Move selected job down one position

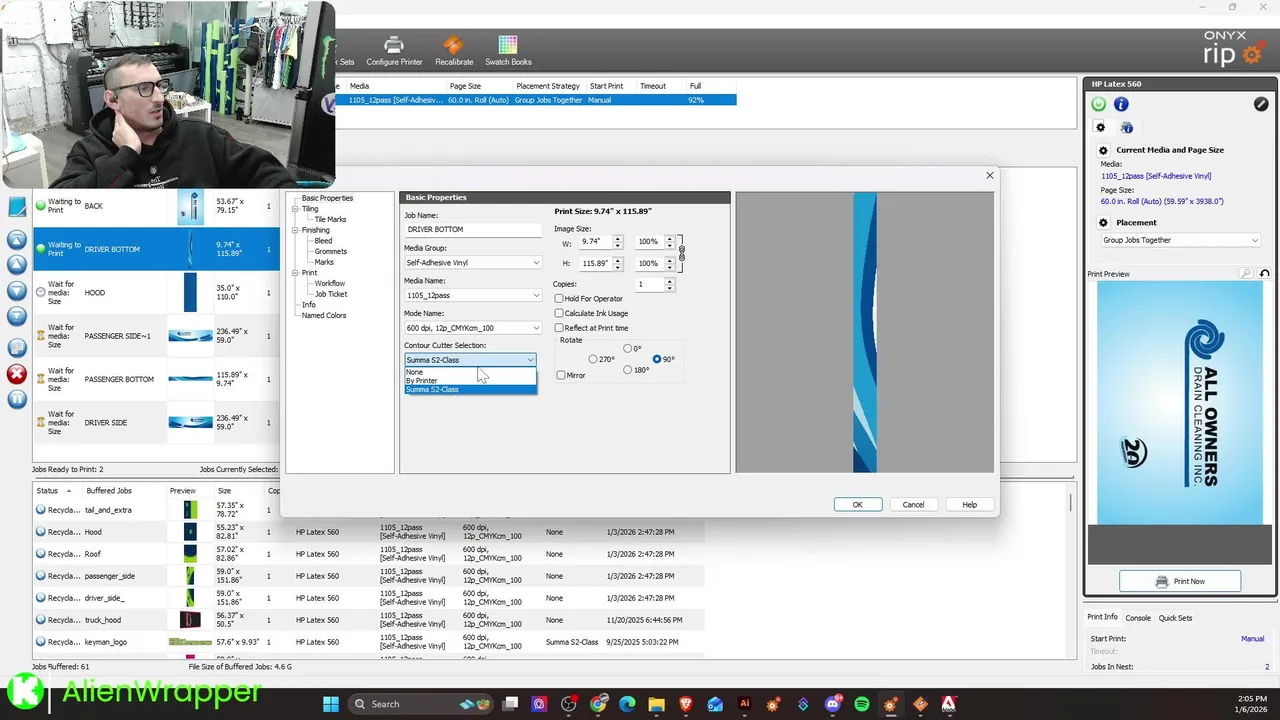tap(17, 291)
